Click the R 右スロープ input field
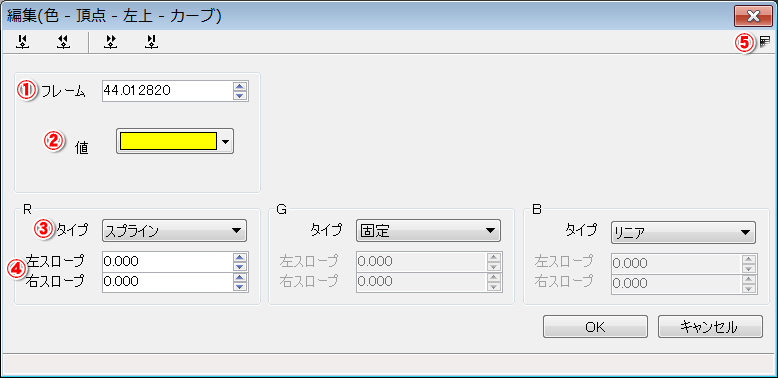The image size is (778, 378). (x=167, y=282)
